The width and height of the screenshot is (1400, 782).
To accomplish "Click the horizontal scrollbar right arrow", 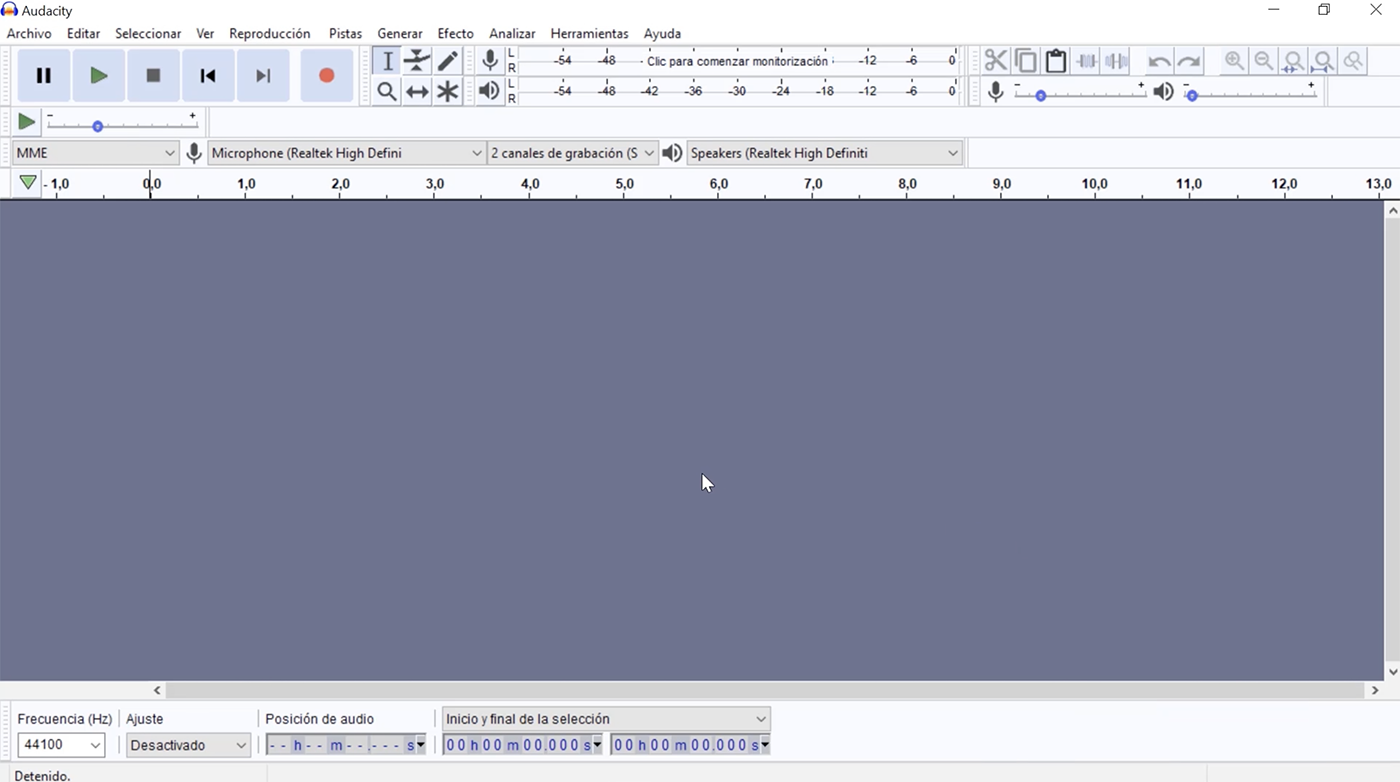I will tap(1375, 690).
